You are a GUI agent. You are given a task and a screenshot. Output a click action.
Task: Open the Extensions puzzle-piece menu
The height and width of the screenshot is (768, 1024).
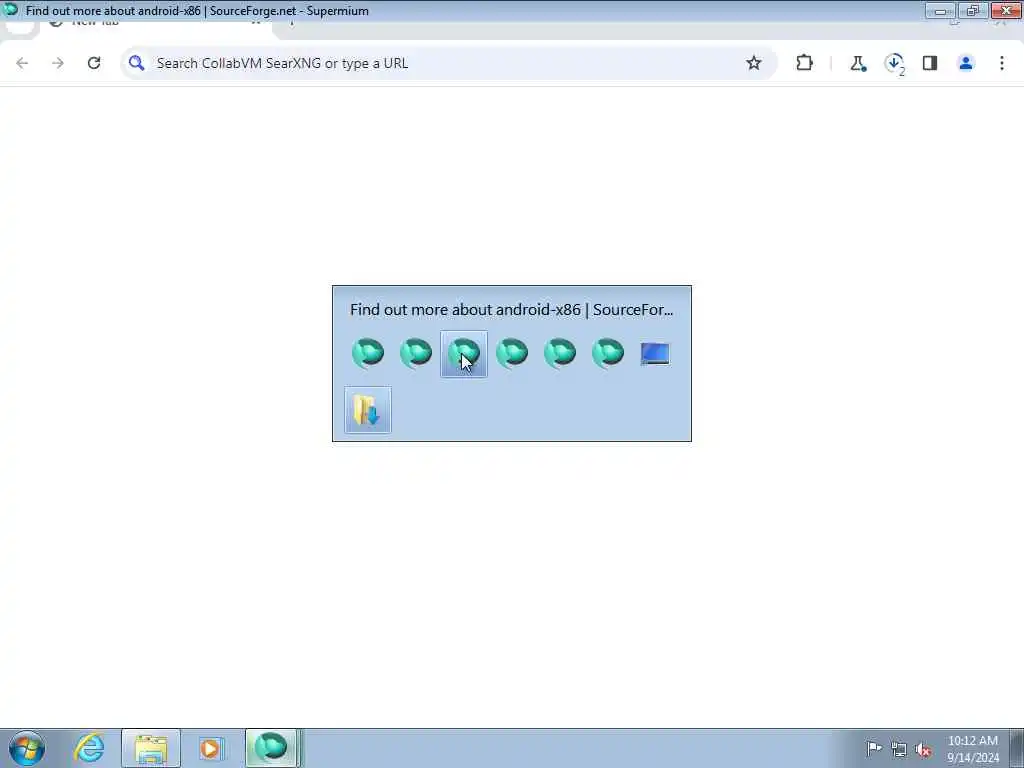click(x=805, y=63)
